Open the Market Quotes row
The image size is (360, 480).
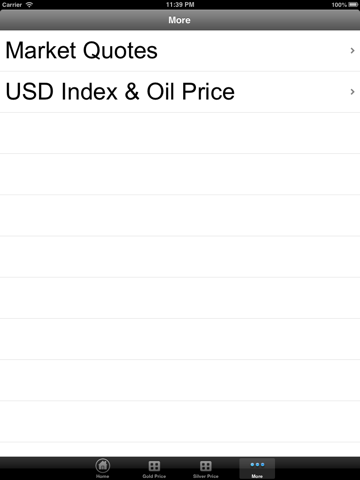pos(180,51)
